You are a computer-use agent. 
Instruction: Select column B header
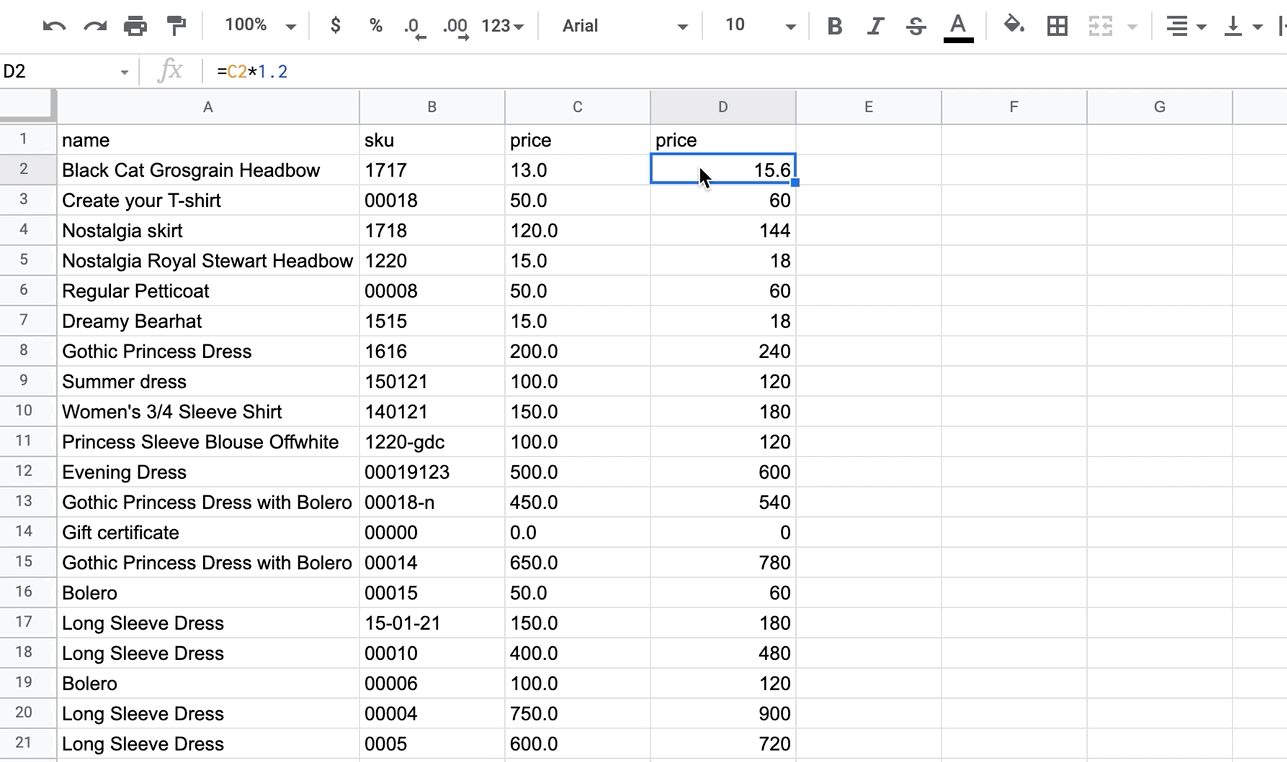pyautogui.click(x=432, y=107)
